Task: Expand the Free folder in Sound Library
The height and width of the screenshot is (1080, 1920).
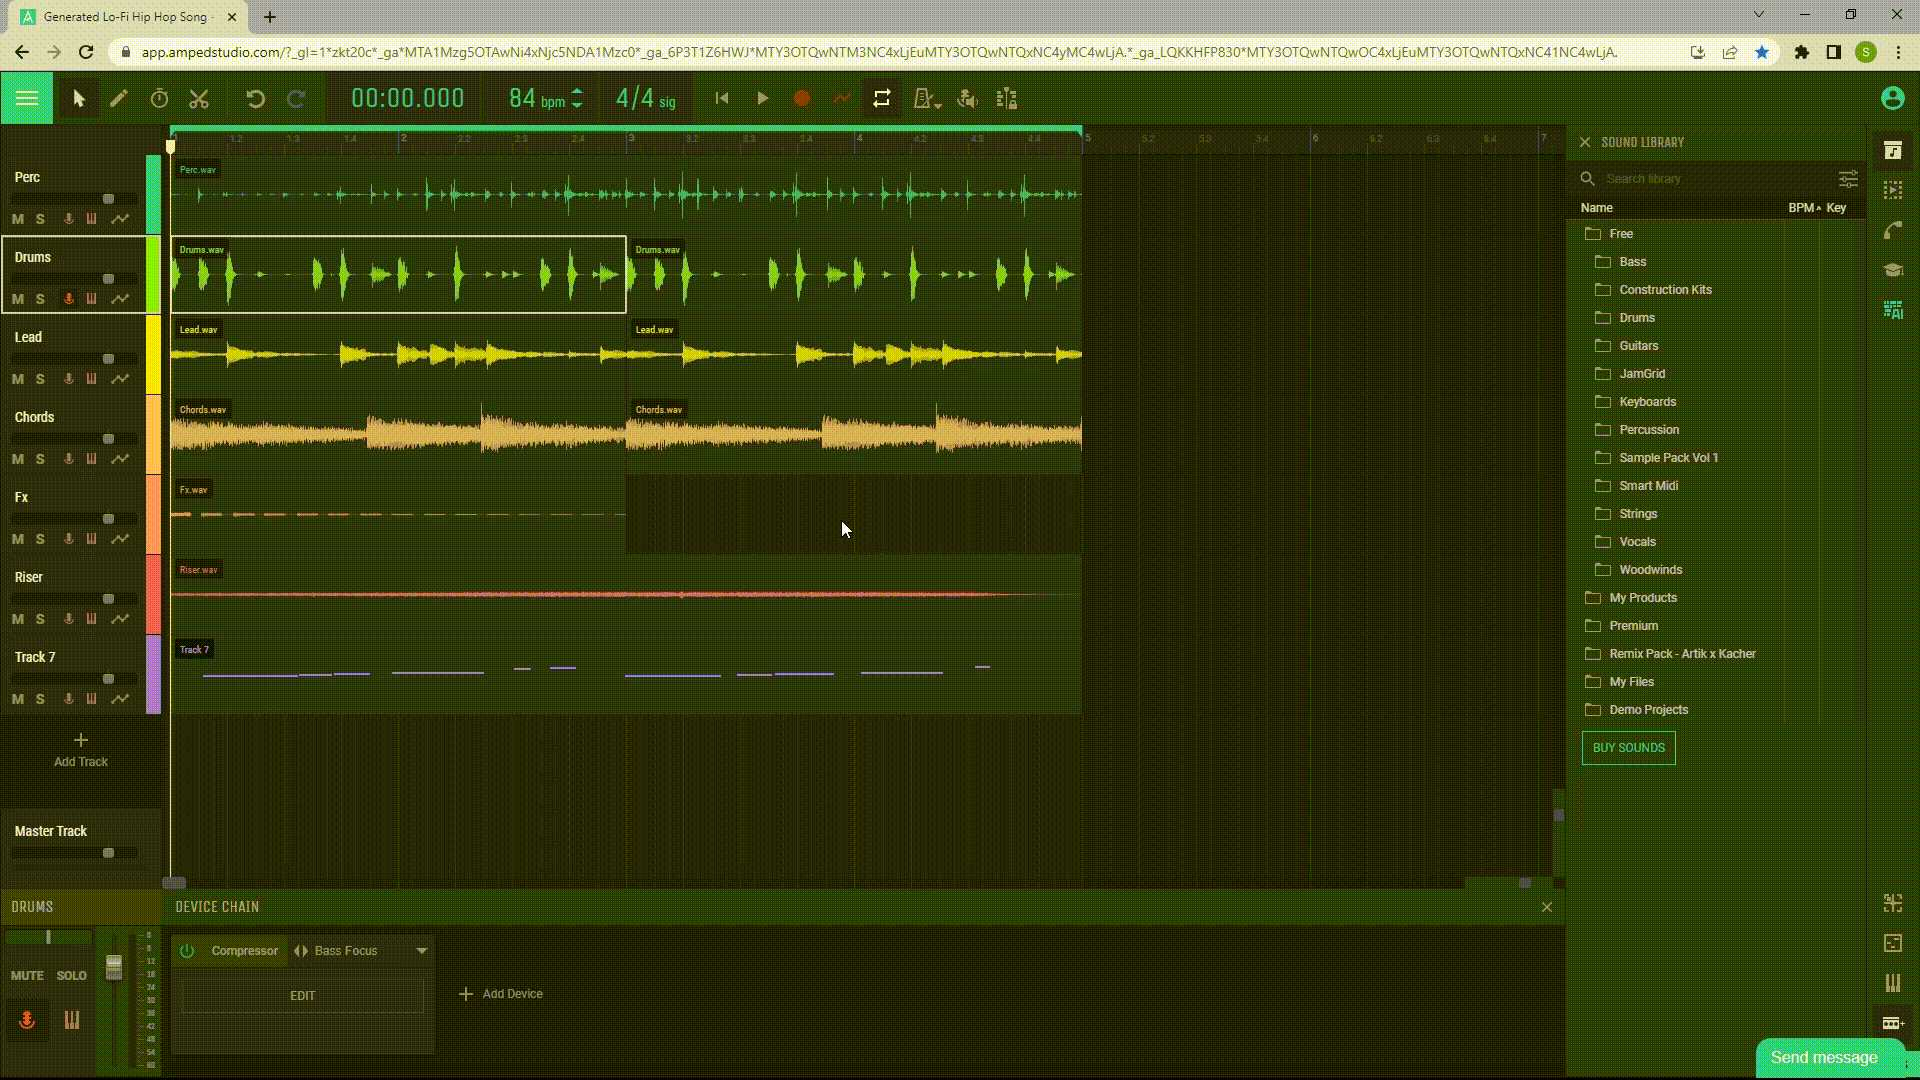Action: coord(1621,233)
